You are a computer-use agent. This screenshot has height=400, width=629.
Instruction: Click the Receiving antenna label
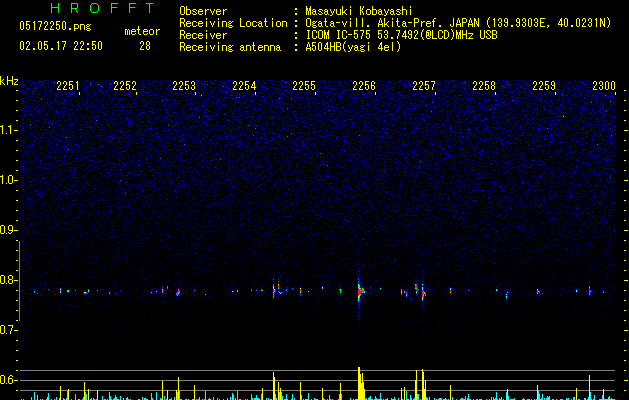coord(230,47)
